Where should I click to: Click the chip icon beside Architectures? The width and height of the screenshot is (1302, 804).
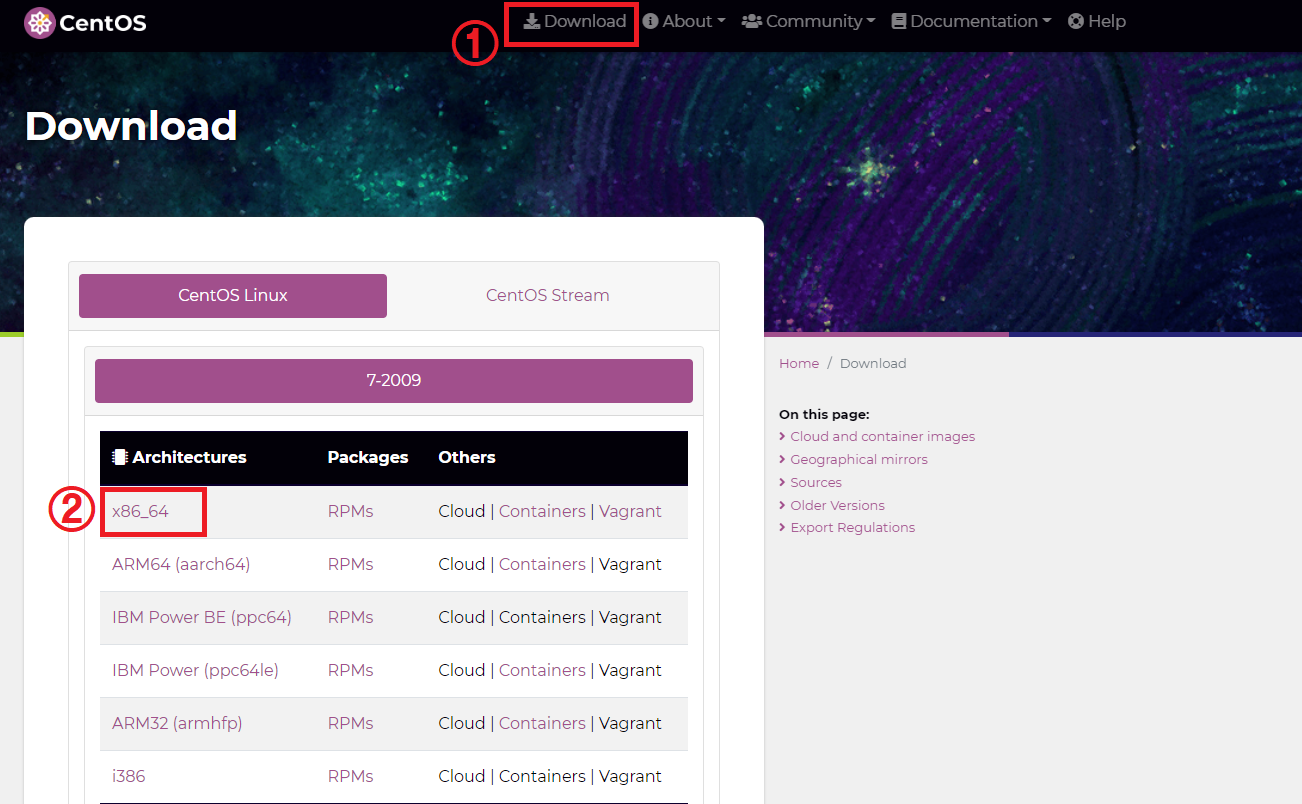pos(120,457)
